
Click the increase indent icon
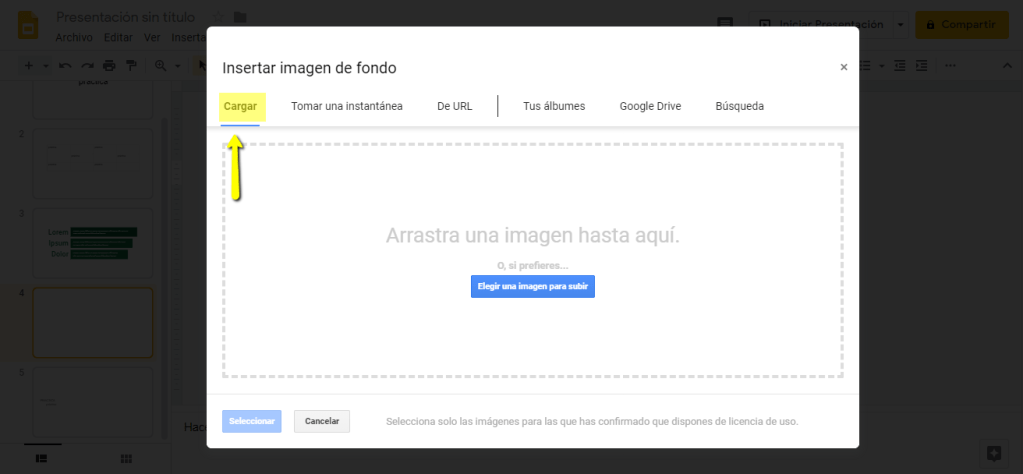[x=921, y=66]
